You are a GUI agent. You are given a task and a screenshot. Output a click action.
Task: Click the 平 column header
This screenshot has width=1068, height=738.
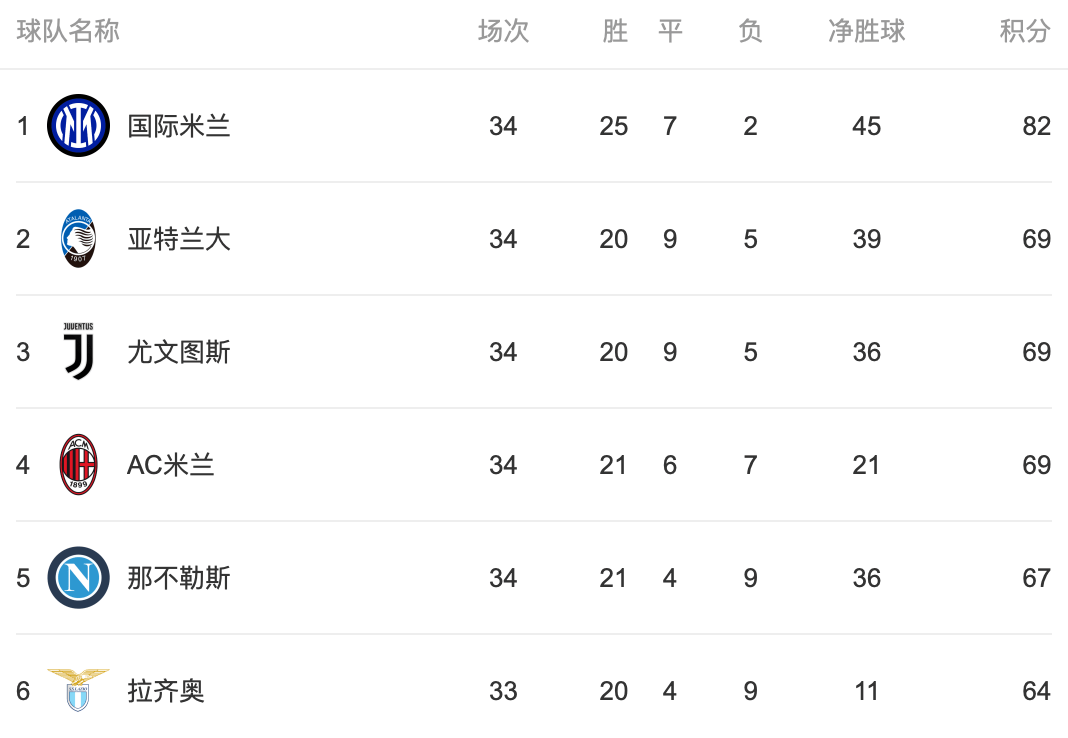(x=670, y=31)
